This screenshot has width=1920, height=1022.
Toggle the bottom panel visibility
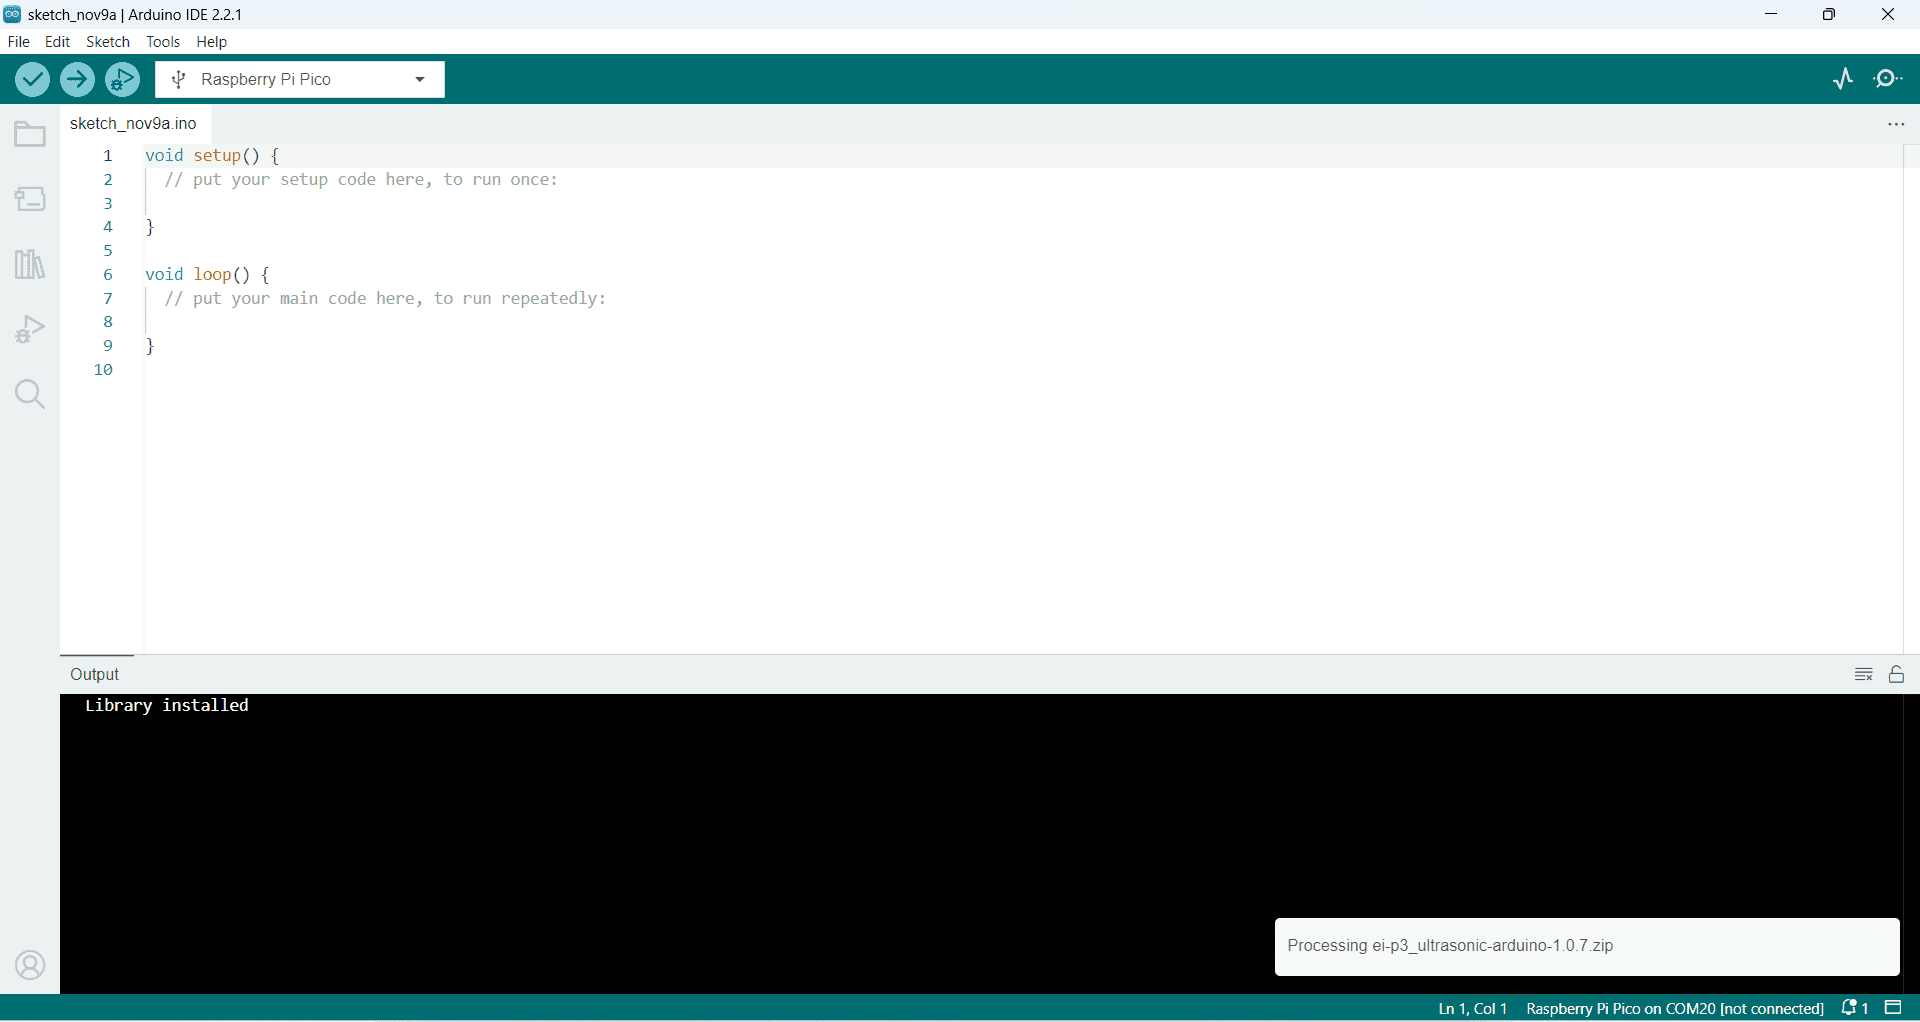(1893, 1008)
